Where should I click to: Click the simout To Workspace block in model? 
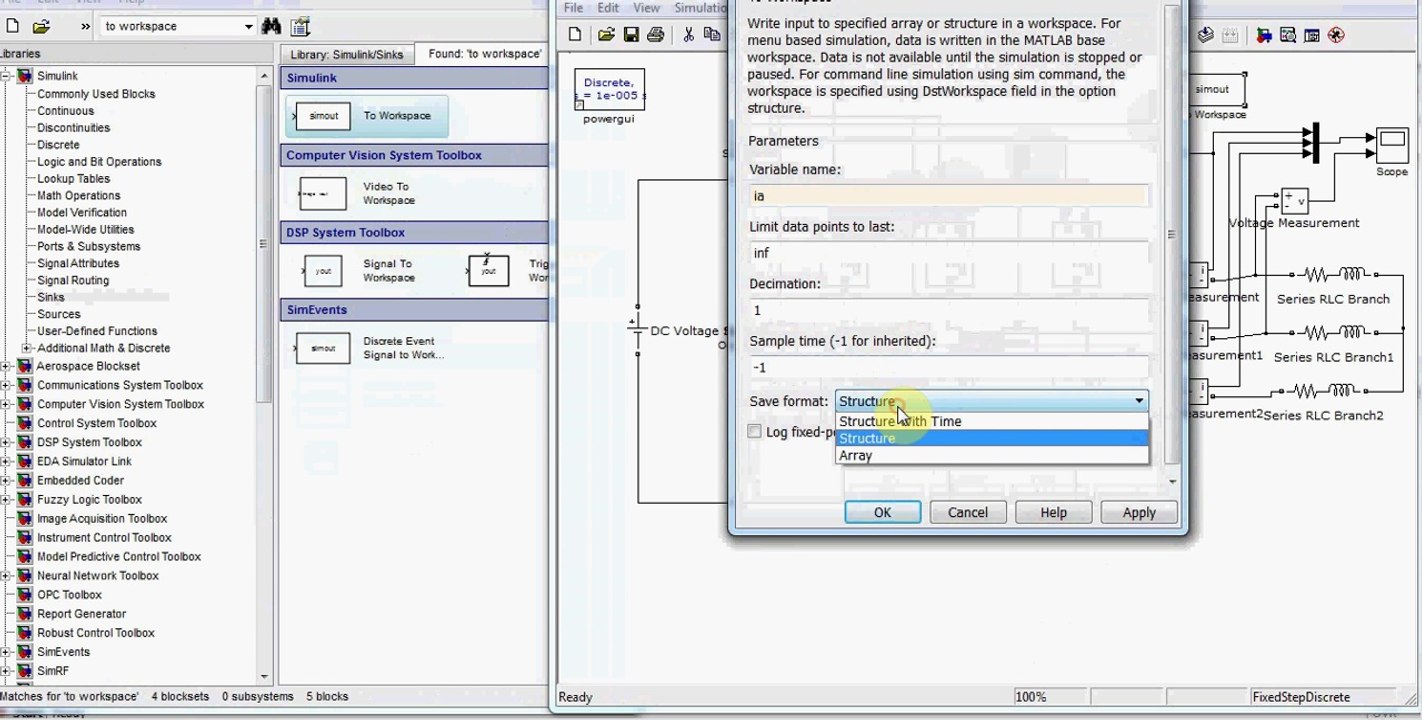pyautogui.click(x=1216, y=89)
